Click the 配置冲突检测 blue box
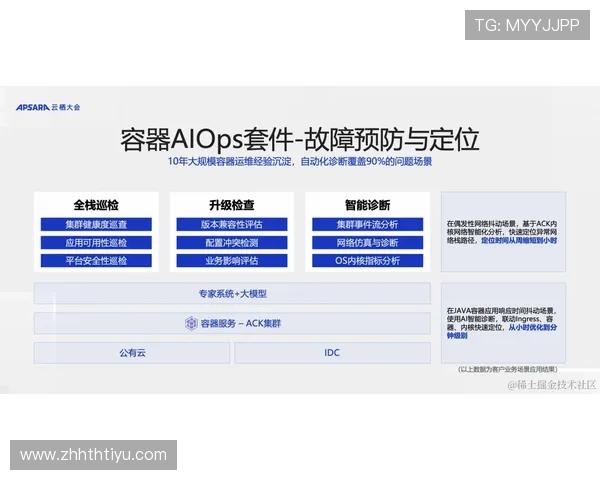This screenshot has height=480, width=600. point(232,243)
